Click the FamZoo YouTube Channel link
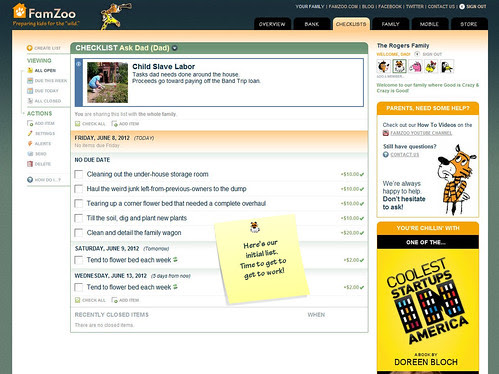 (421, 133)
